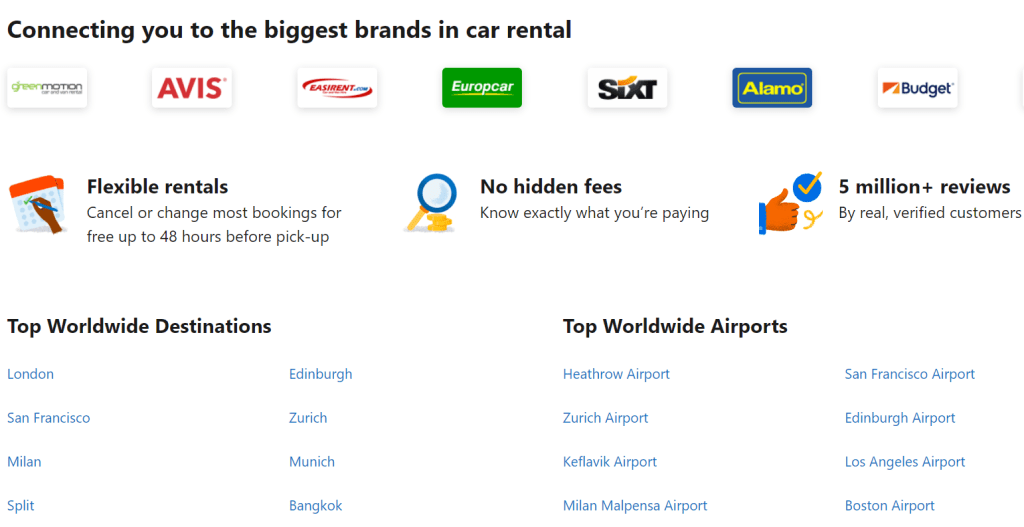This screenshot has height=527, width=1024.
Task: Select the Alamo brand logo
Action: pos(772,88)
